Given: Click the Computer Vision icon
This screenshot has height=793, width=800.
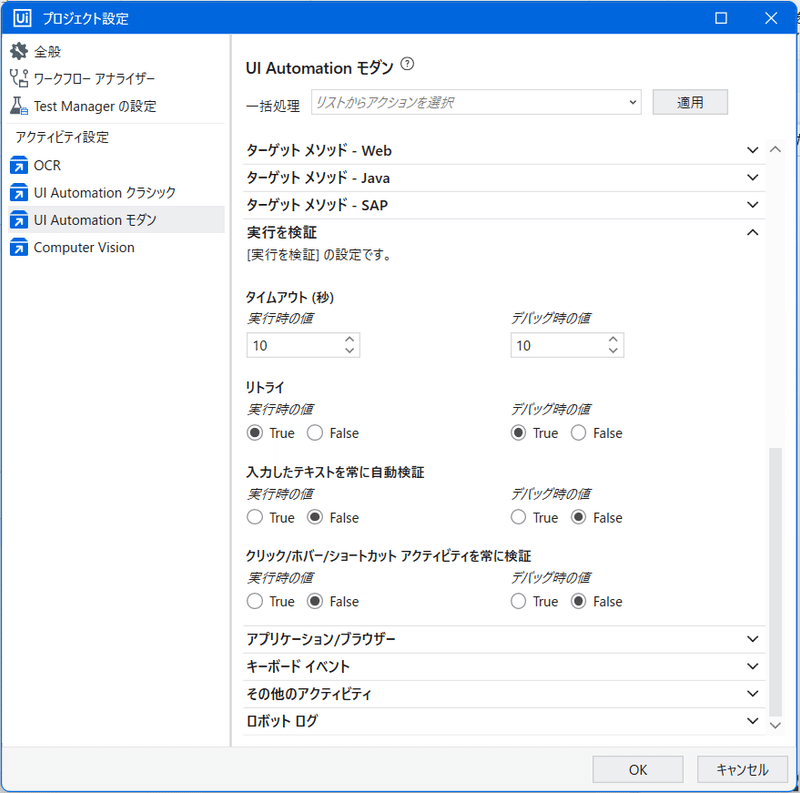Looking at the screenshot, I should coord(19,247).
